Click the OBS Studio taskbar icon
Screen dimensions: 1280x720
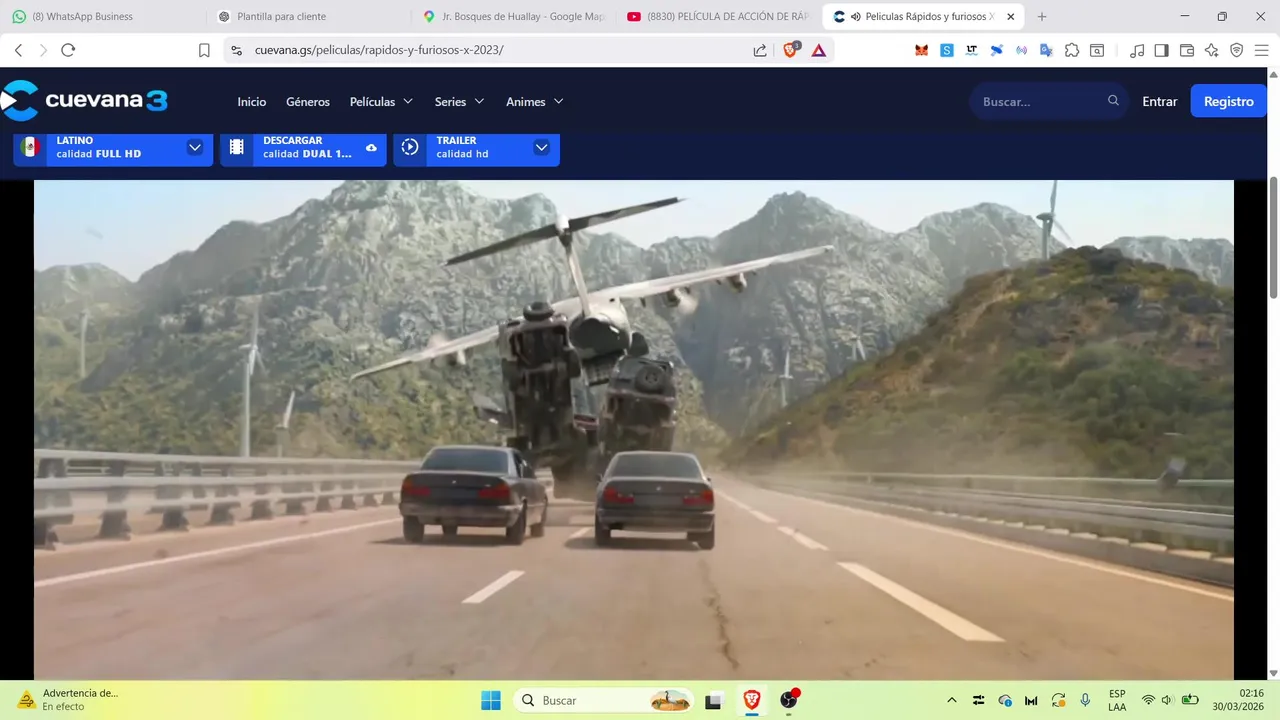tap(789, 700)
